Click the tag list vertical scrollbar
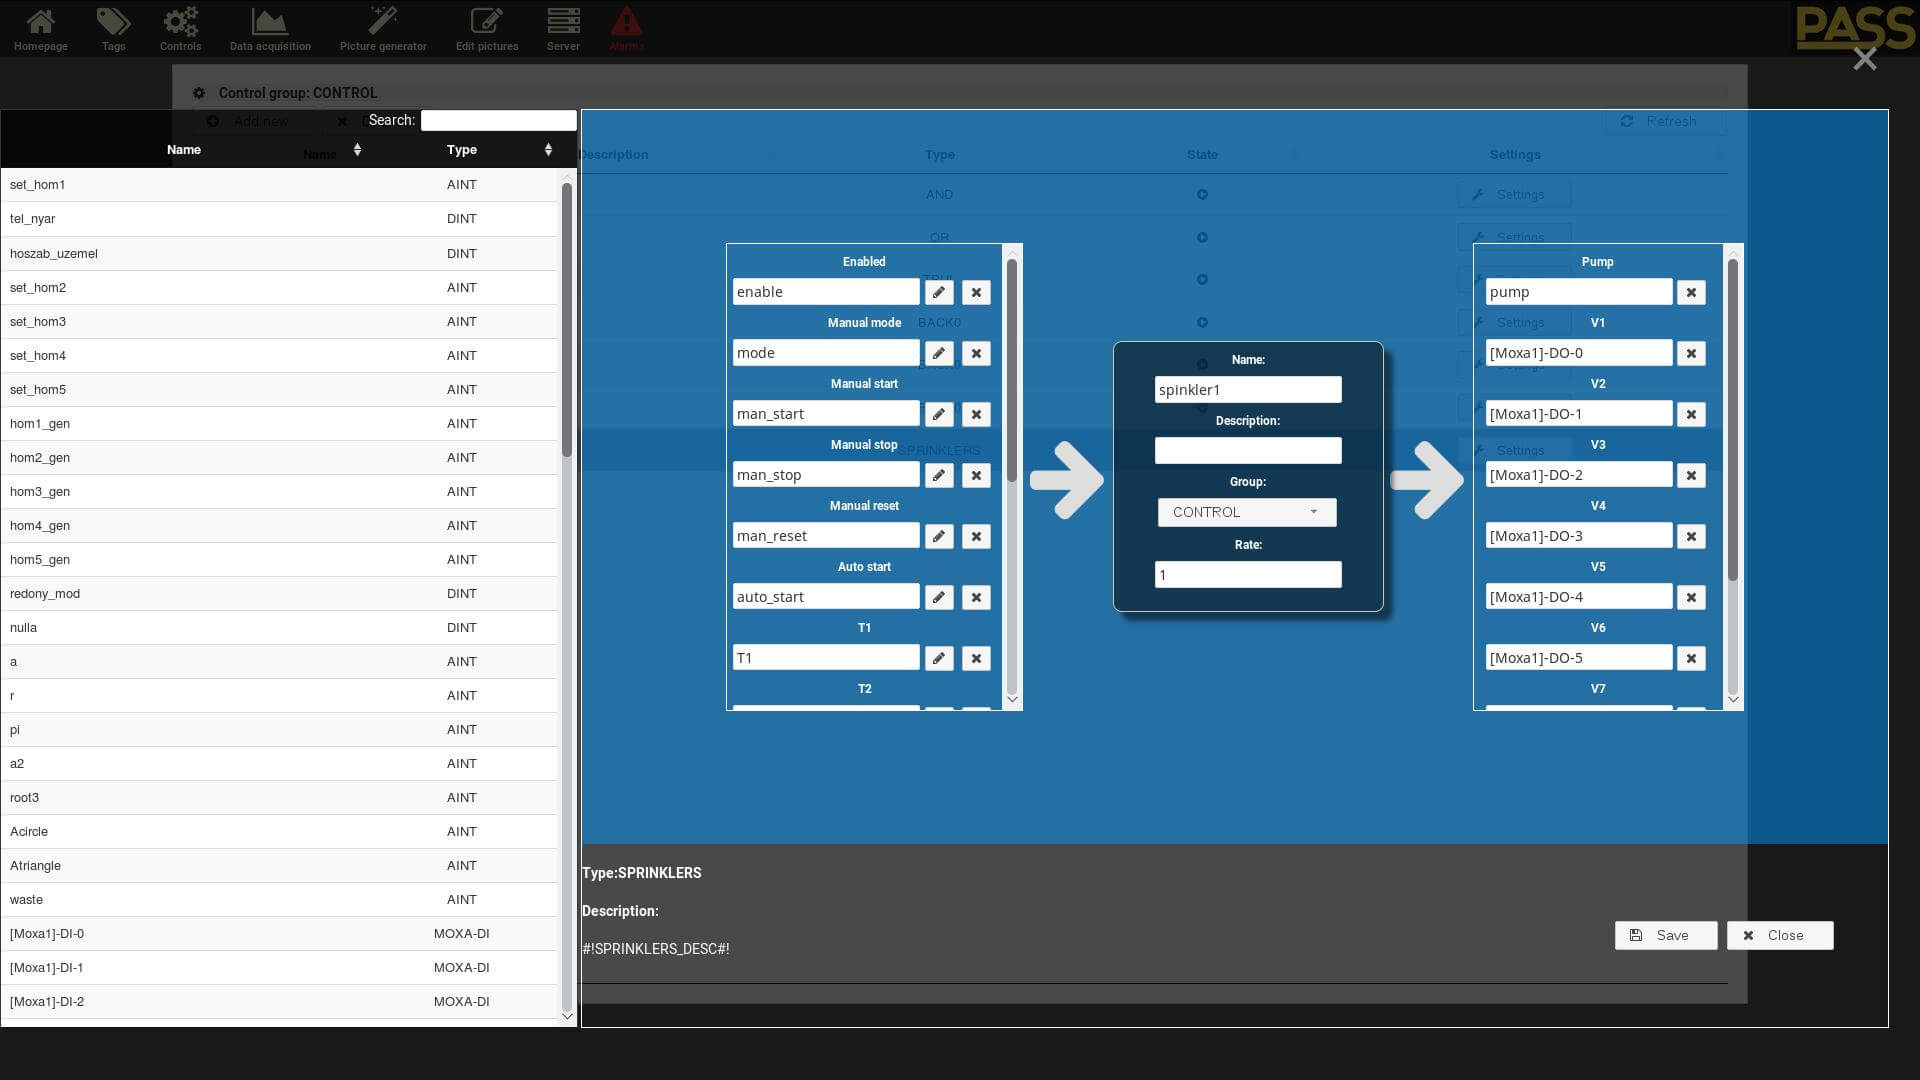Viewport: 1920px width, 1080px height. tap(567, 320)
